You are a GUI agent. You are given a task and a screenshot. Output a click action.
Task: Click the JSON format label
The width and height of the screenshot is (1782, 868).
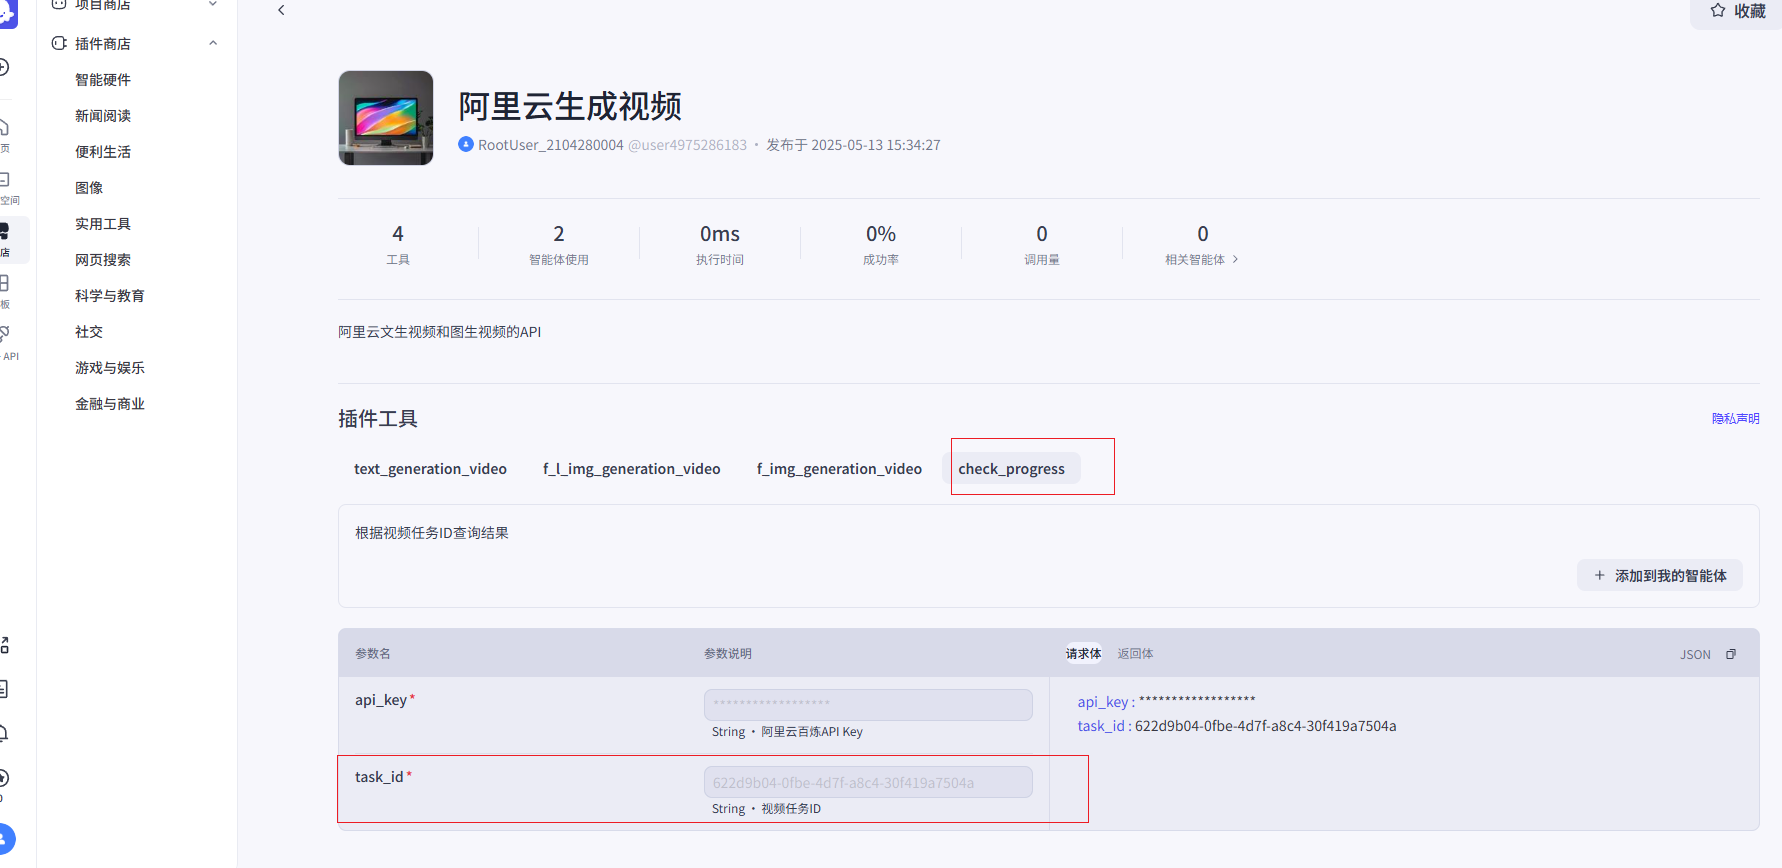(1695, 655)
